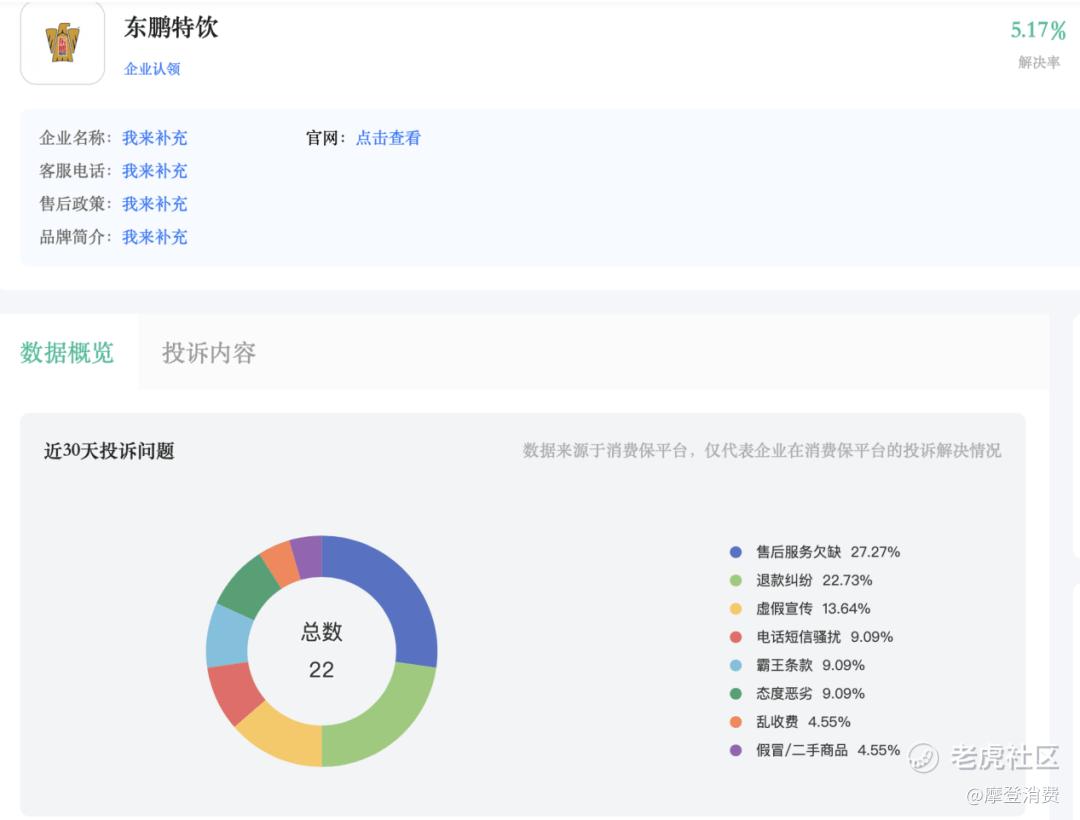Select the blue 售后服务欠缺 legend dot

[736, 552]
